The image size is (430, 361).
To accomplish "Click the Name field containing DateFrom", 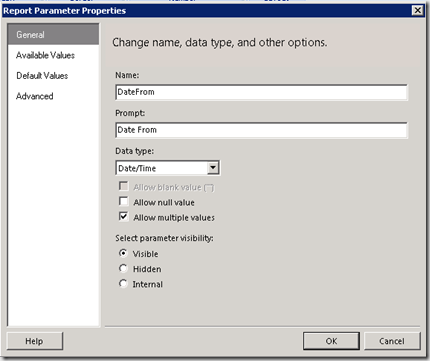I will 261,92.
